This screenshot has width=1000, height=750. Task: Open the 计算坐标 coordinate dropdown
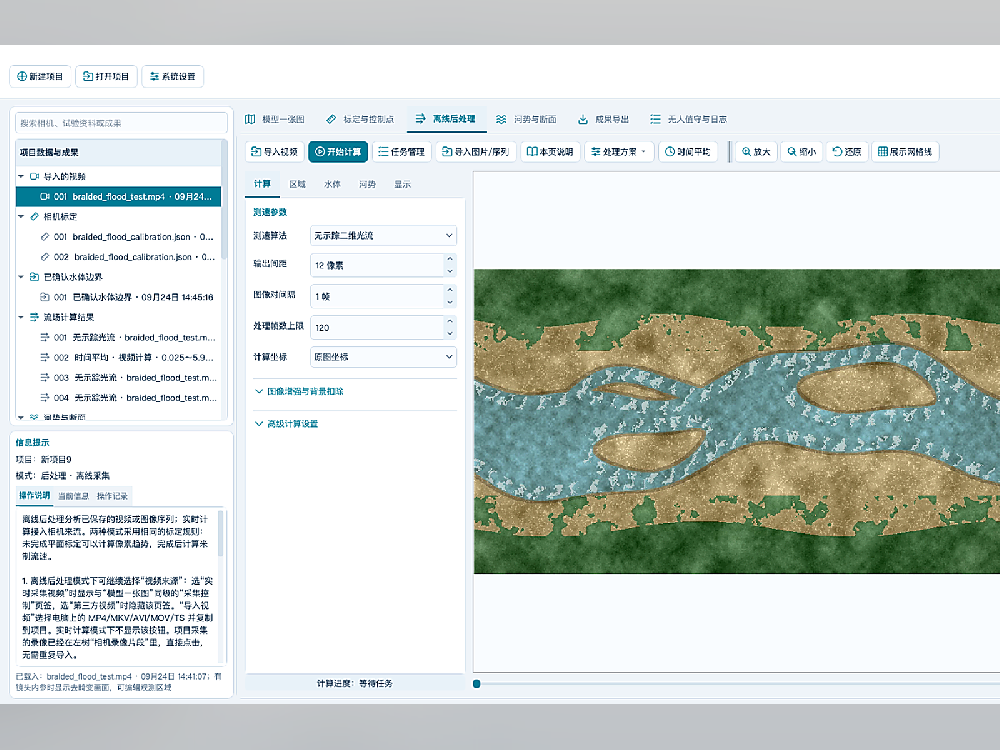(x=383, y=357)
